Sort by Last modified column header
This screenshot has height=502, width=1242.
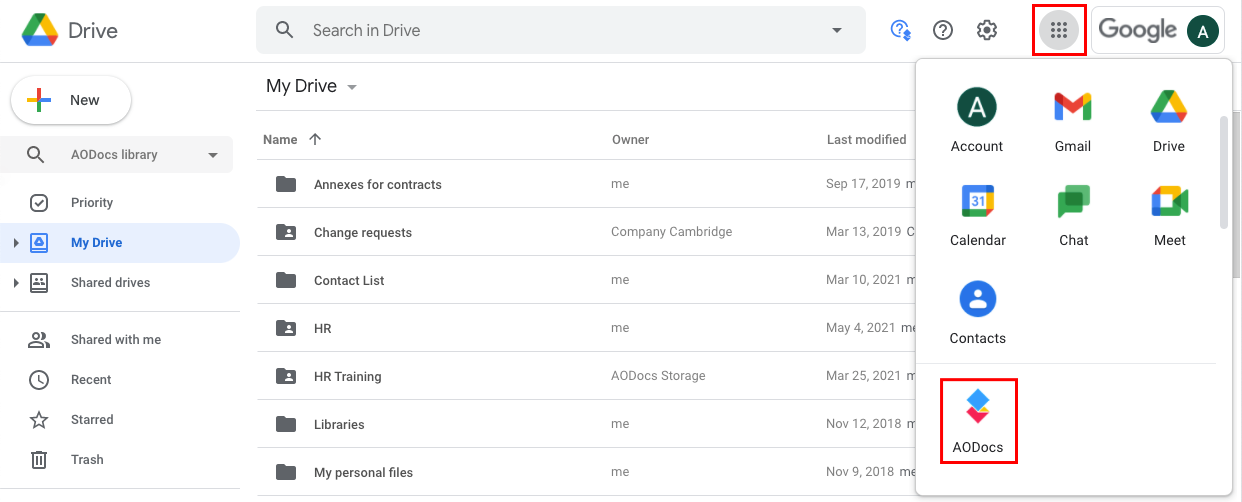point(866,140)
